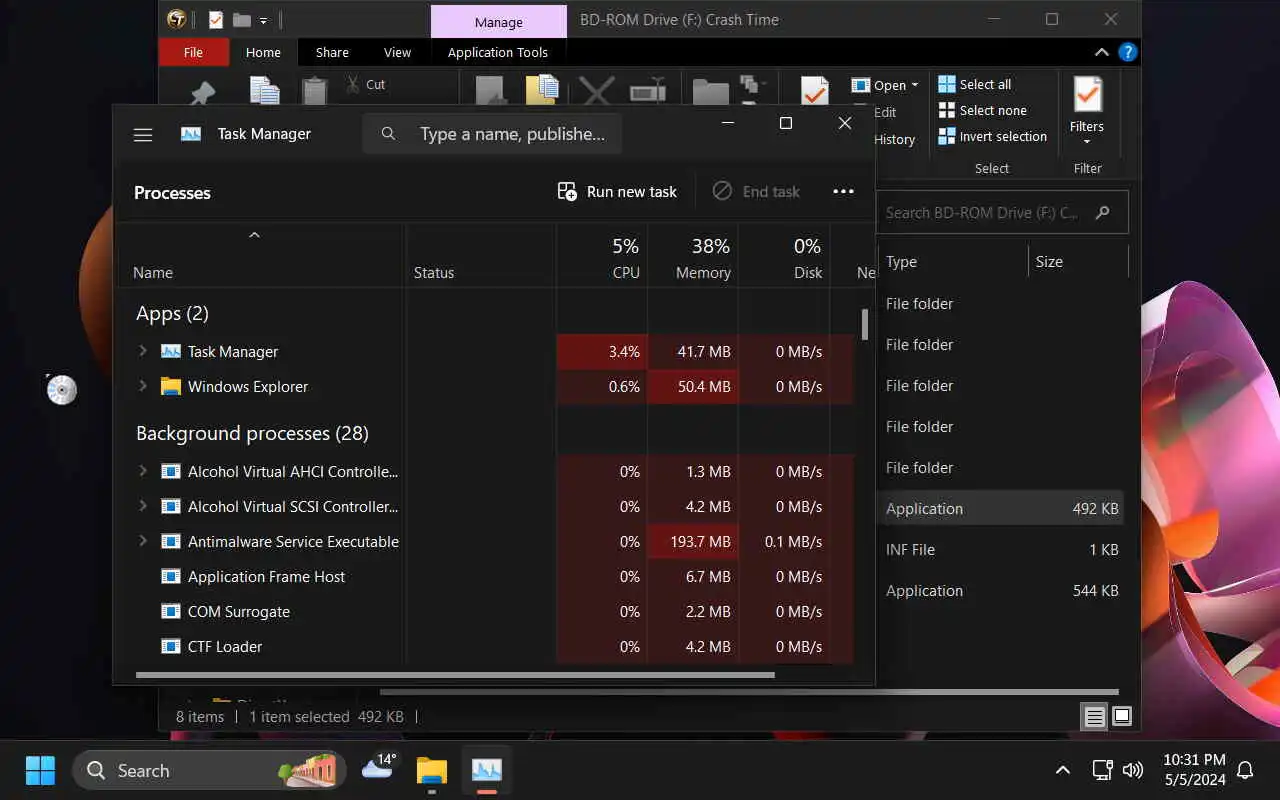
Task: Open the volume speaker icon in system tray
Action: pos(1133,770)
